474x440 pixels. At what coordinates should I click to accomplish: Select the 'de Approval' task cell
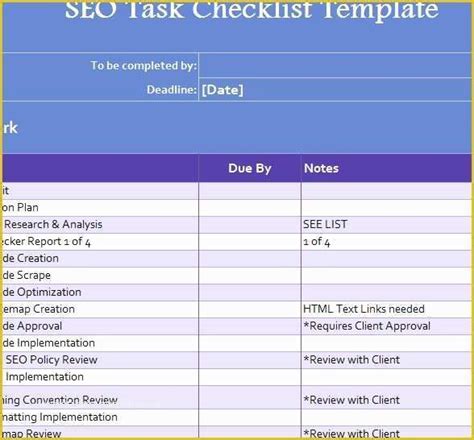tap(100, 326)
